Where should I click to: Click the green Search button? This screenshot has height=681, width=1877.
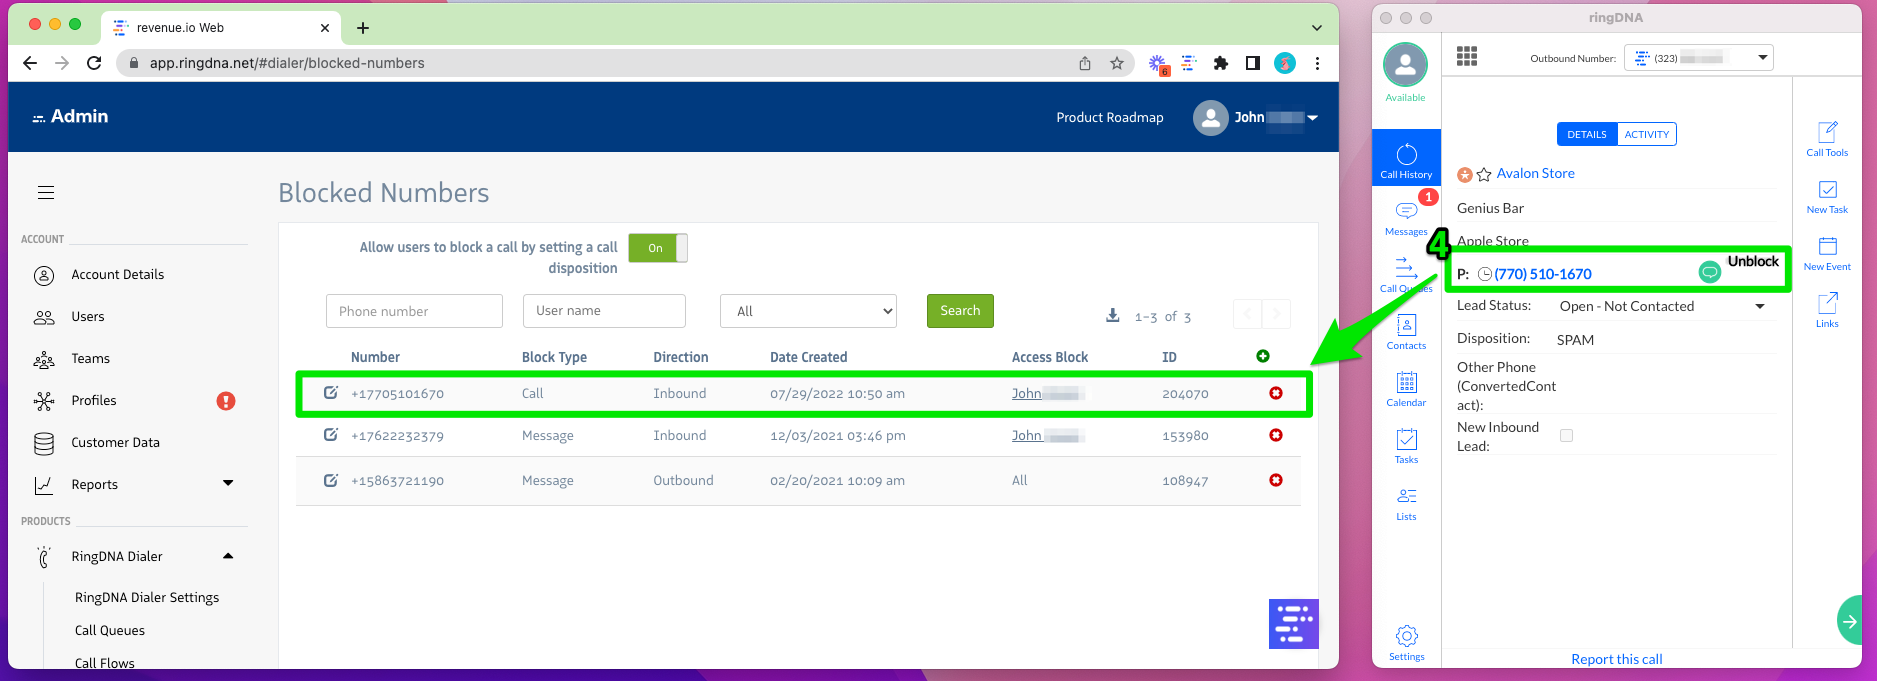(x=960, y=311)
